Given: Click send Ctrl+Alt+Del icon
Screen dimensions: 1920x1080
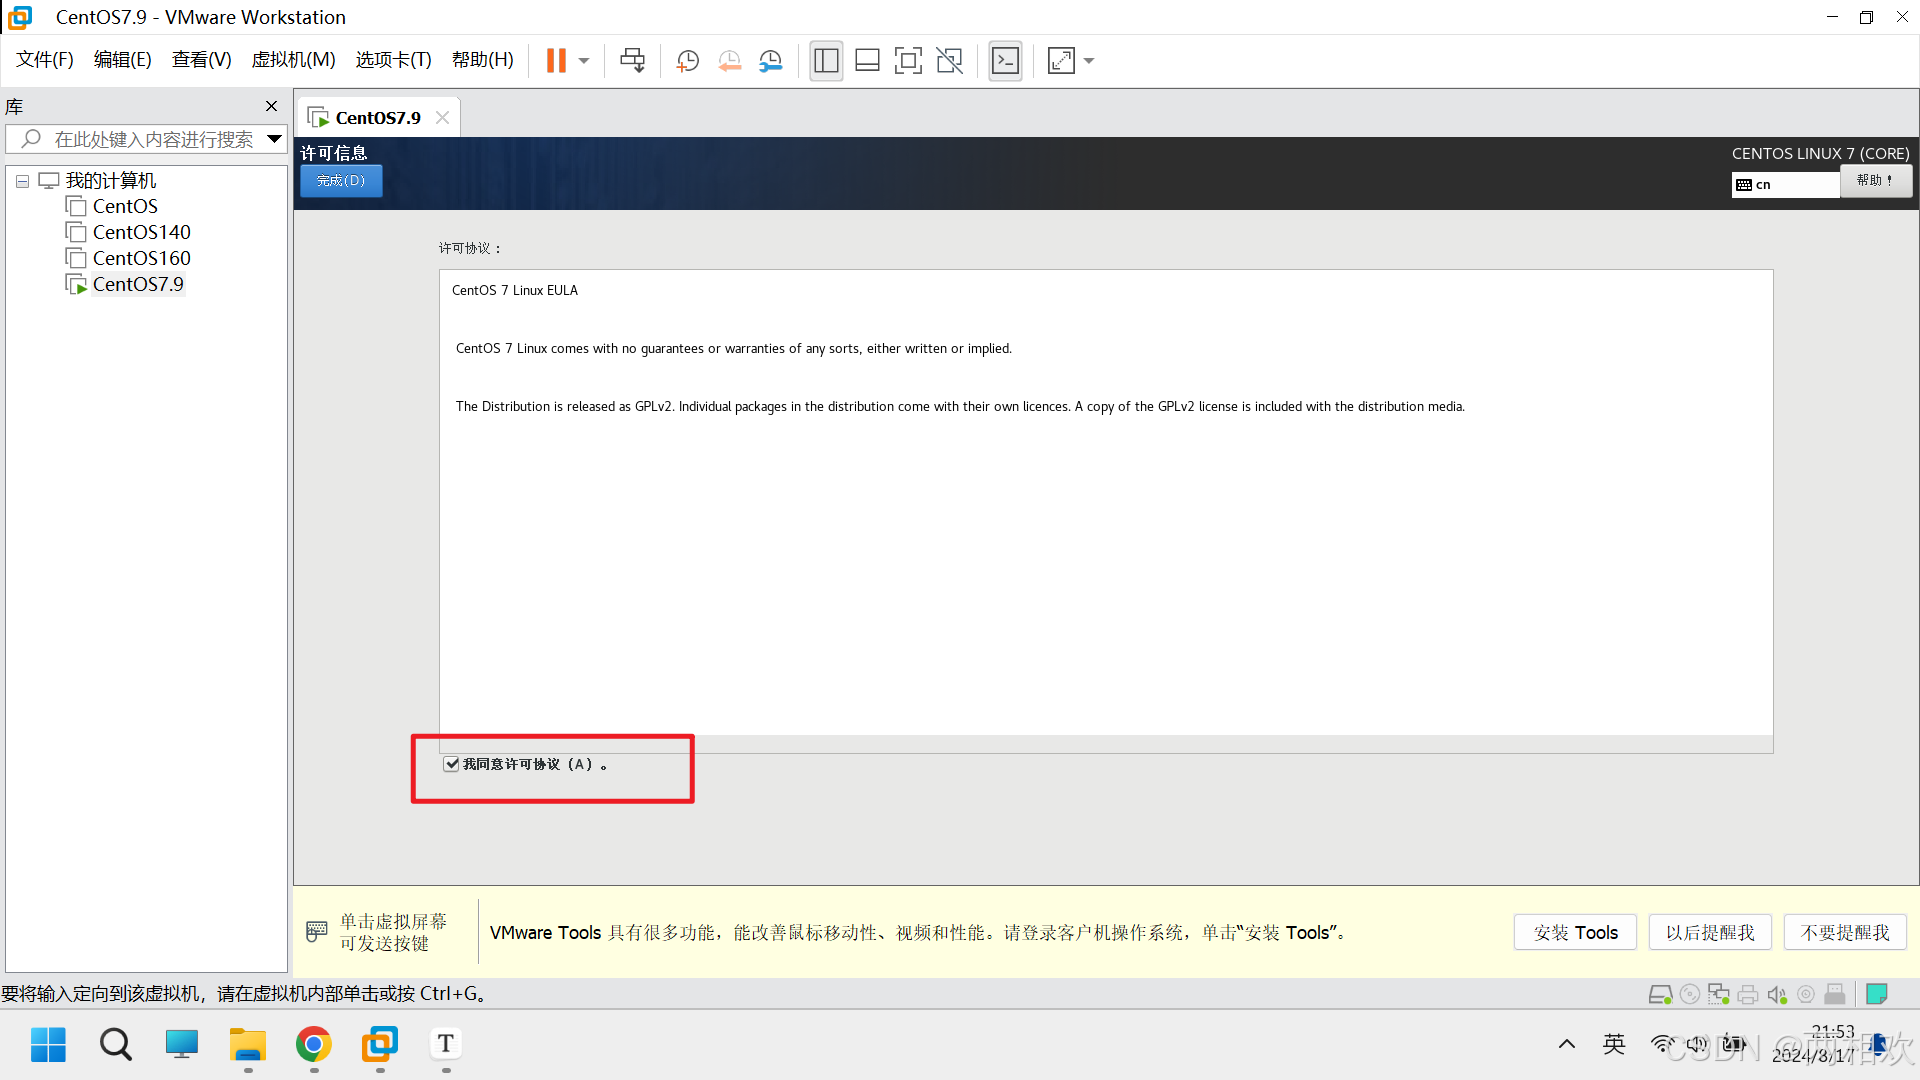Looking at the screenshot, I should coord(632,61).
